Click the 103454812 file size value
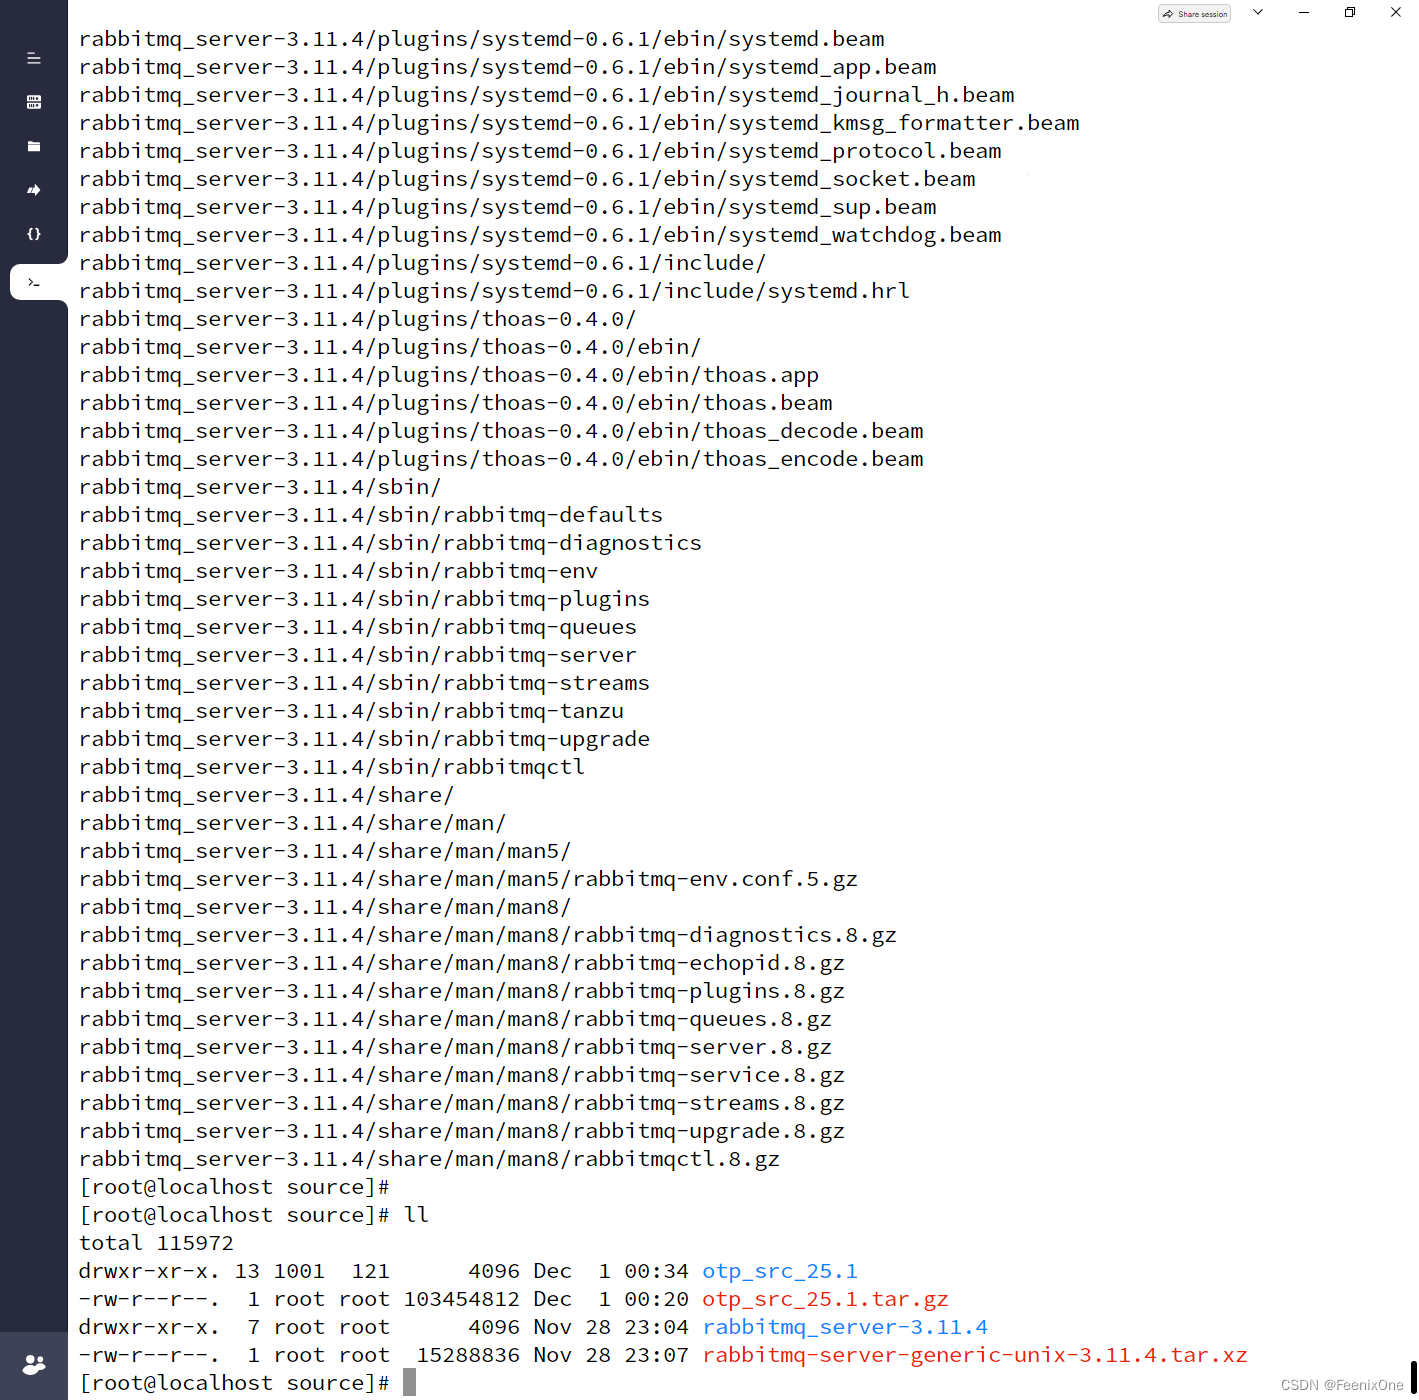This screenshot has height=1400, width=1419. pyautogui.click(x=462, y=1299)
